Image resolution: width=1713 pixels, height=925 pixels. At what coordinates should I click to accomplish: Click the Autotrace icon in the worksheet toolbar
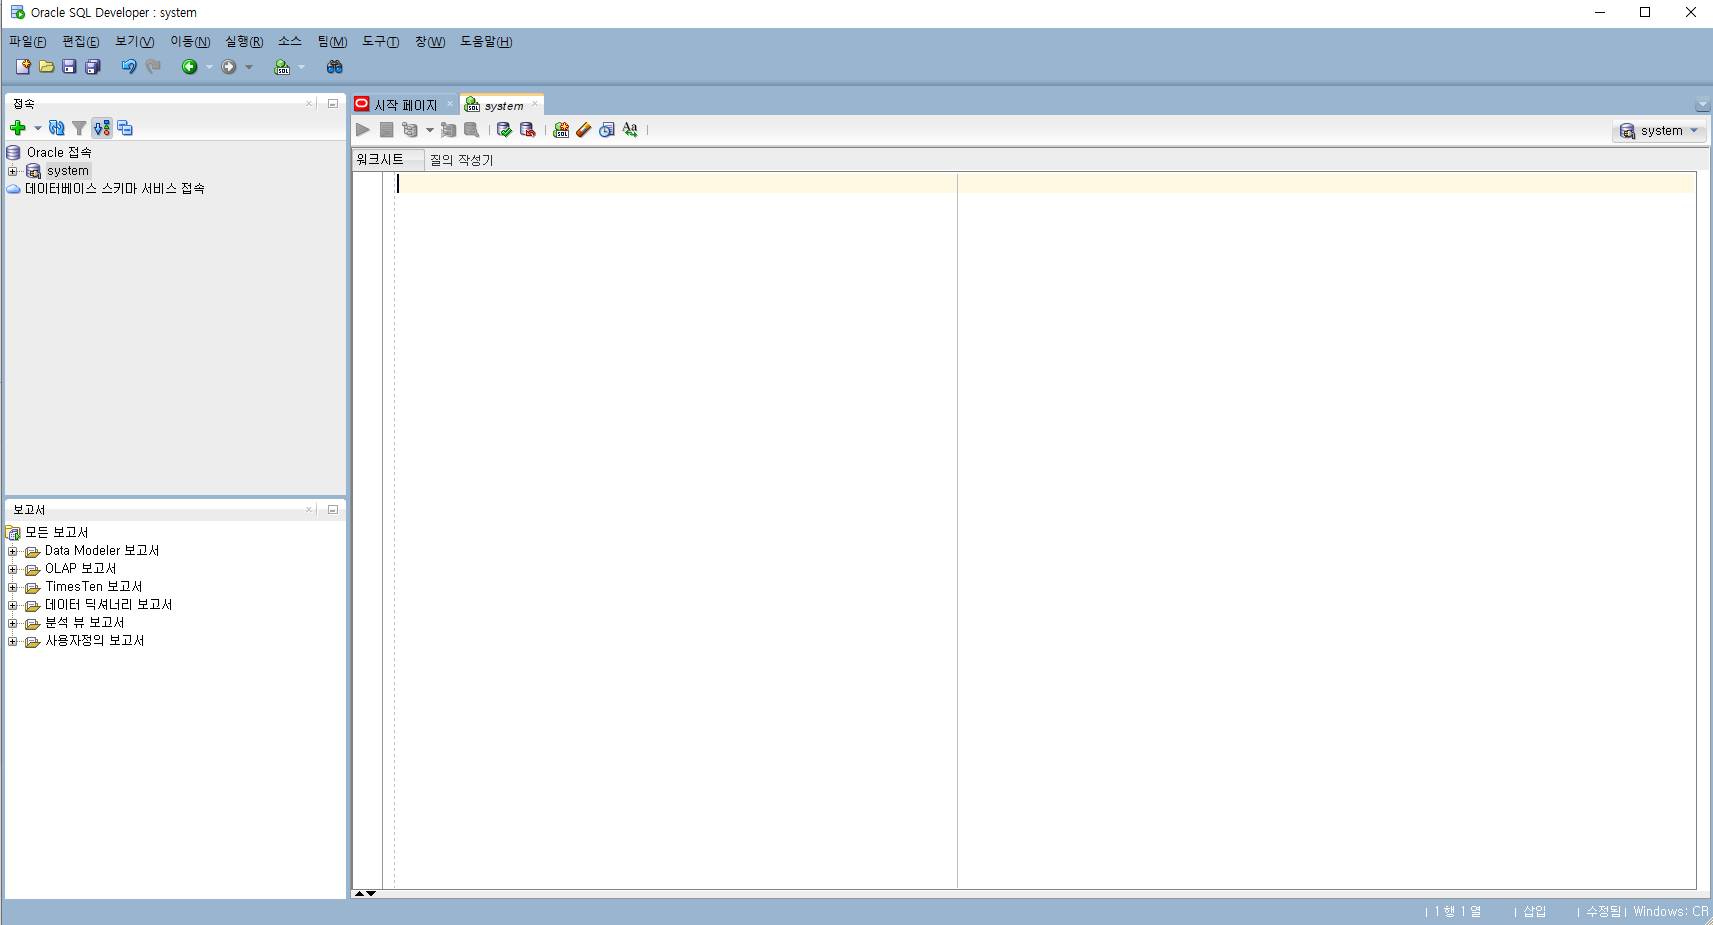pyautogui.click(x=448, y=130)
